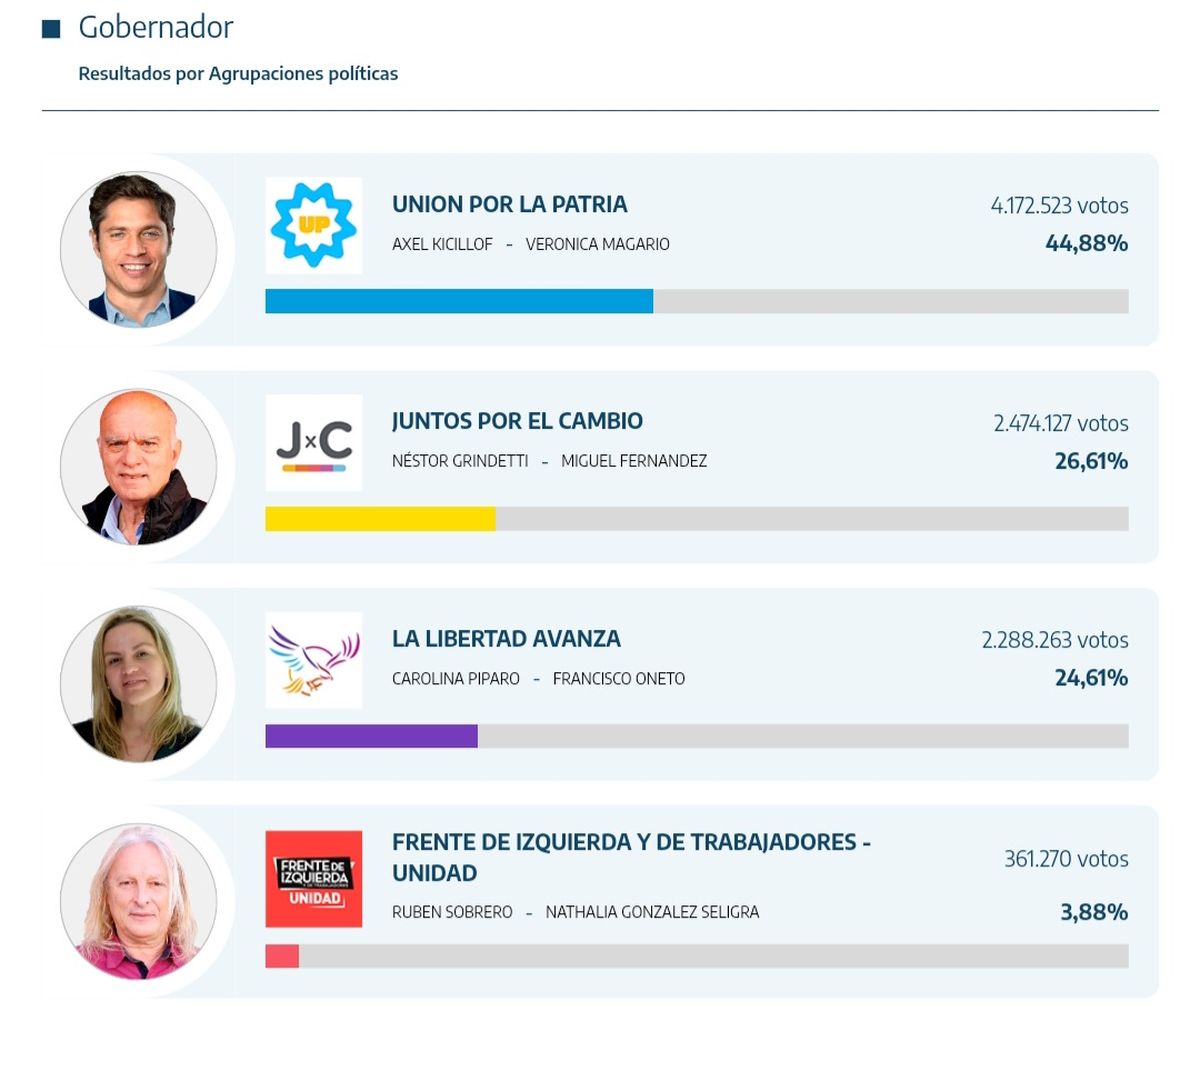The height and width of the screenshot is (1081, 1200).
Task: Click the Frente de Izquierda Unidad logo
Action: pyautogui.click(x=313, y=878)
